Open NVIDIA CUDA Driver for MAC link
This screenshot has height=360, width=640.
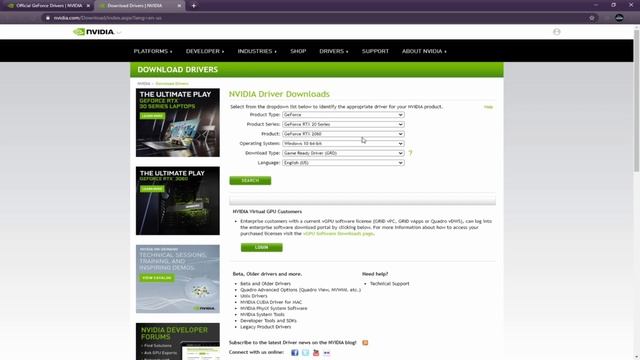point(271,302)
